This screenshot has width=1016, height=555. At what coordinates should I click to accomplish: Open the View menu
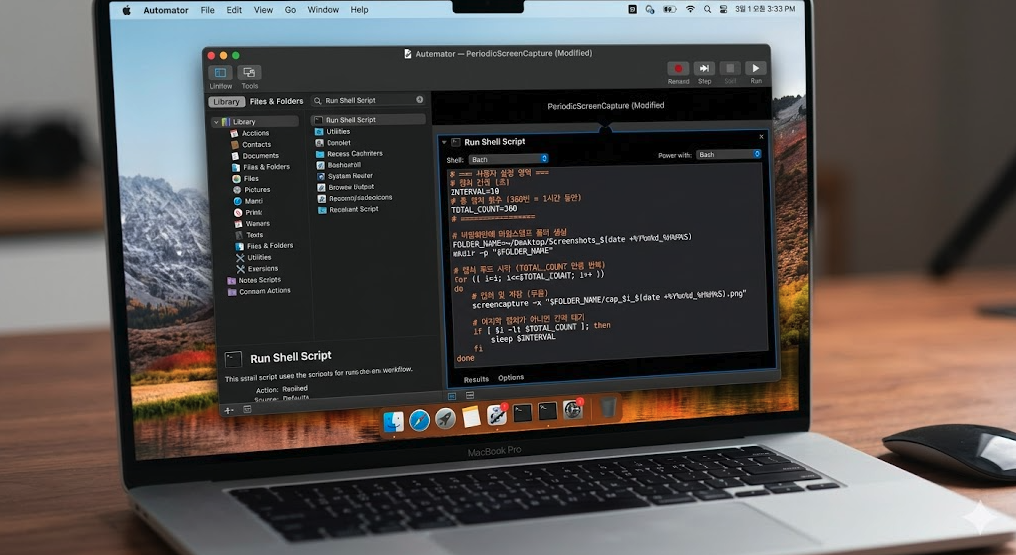[263, 10]
